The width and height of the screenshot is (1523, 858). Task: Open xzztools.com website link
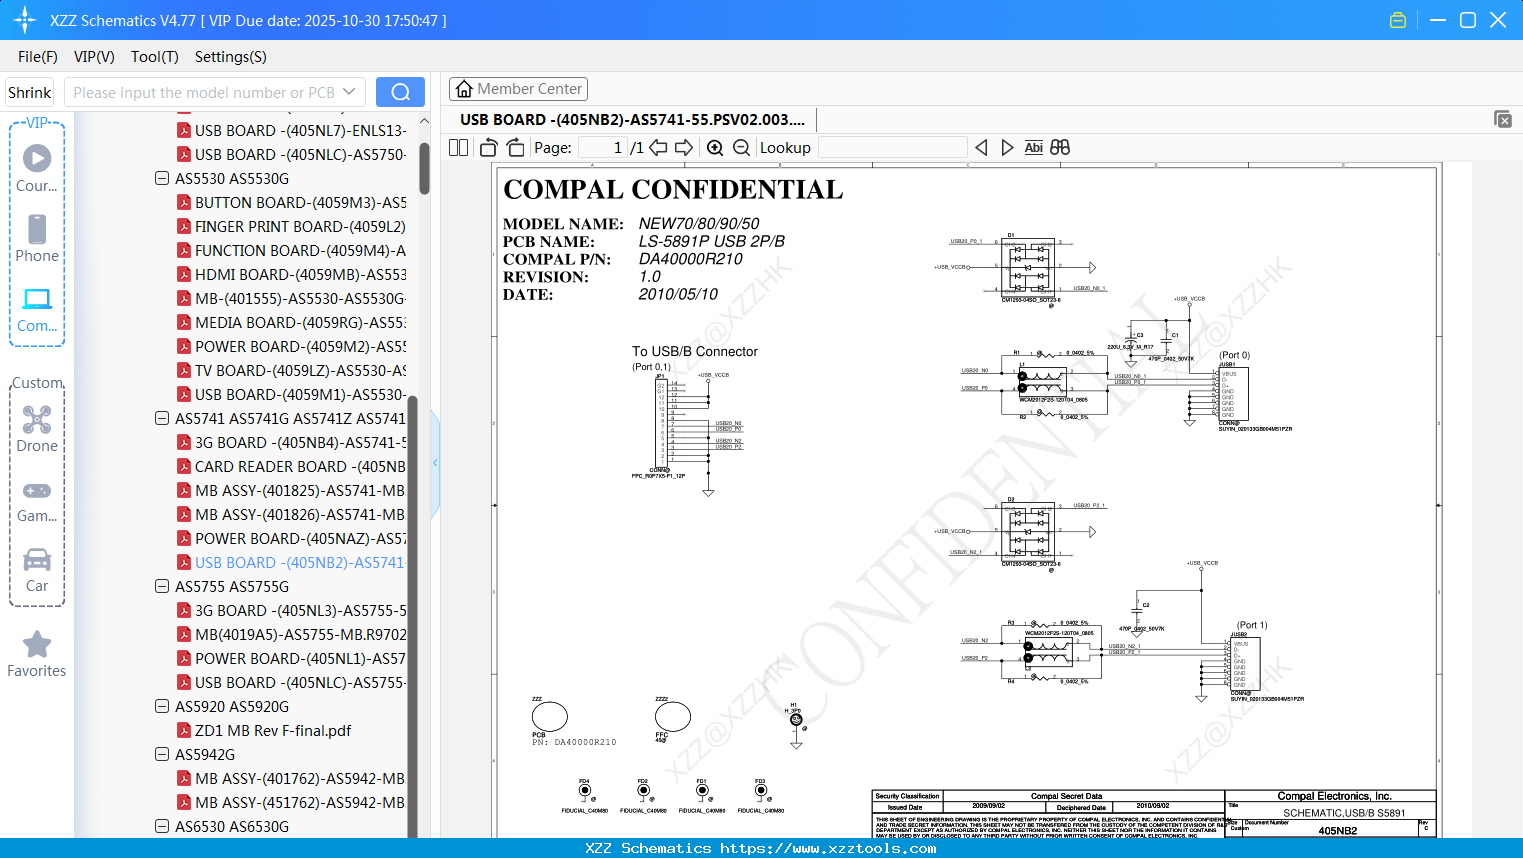[x=828, y=848]
